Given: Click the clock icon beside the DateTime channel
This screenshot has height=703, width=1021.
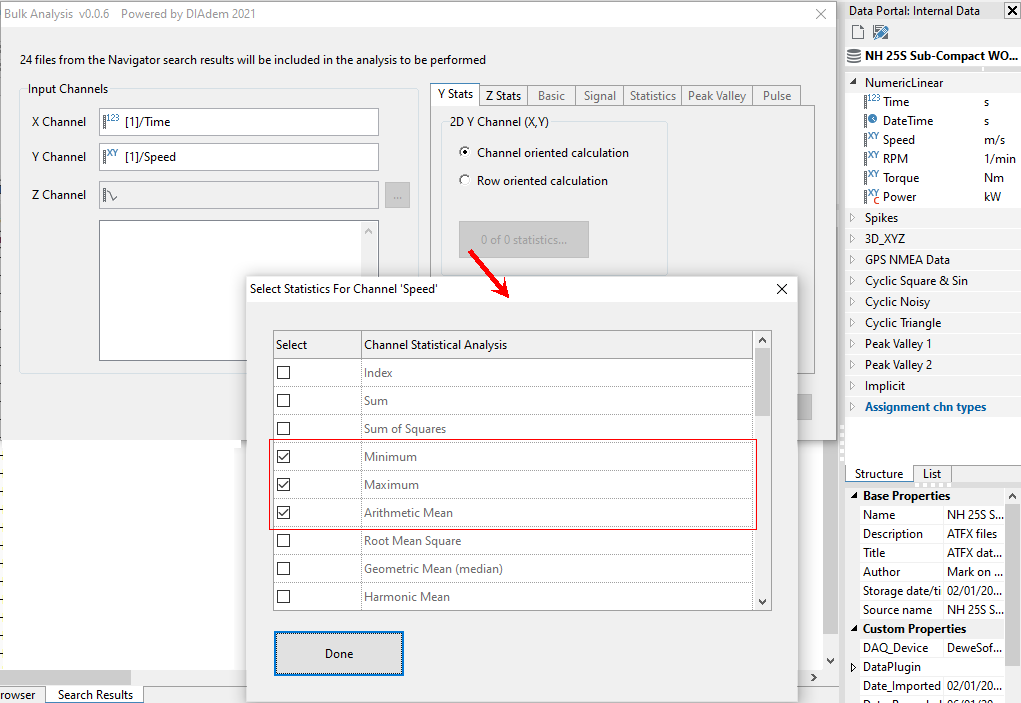Looking at the screenshot, I should [872, 120].
